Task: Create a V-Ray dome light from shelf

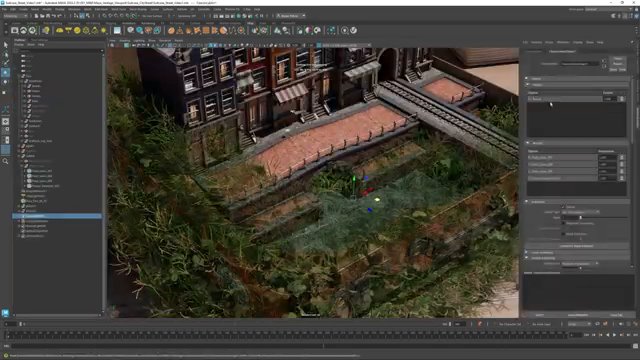Action: tap(60, 30)
